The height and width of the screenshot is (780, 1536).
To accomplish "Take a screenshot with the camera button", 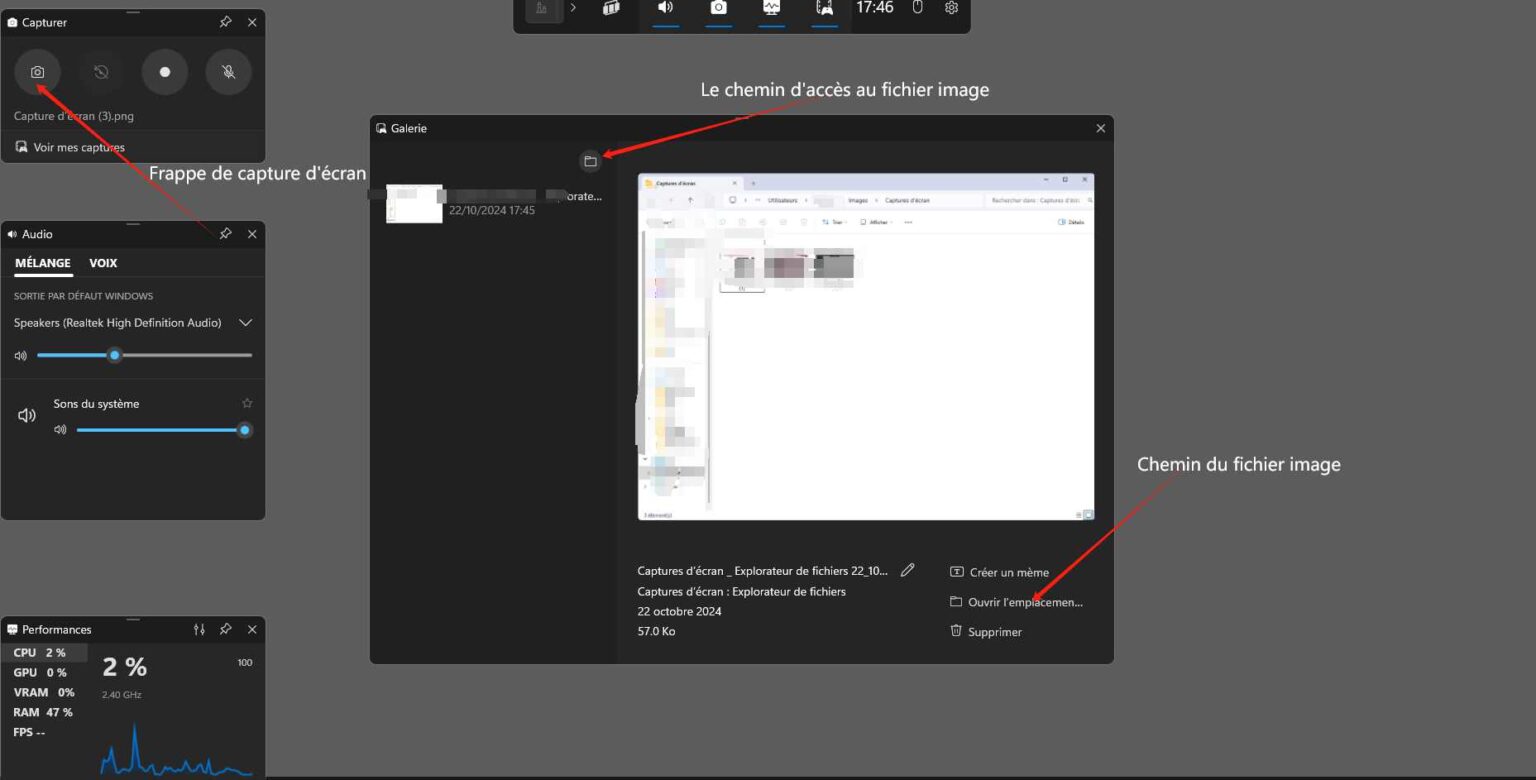I will tap(37, 72).
